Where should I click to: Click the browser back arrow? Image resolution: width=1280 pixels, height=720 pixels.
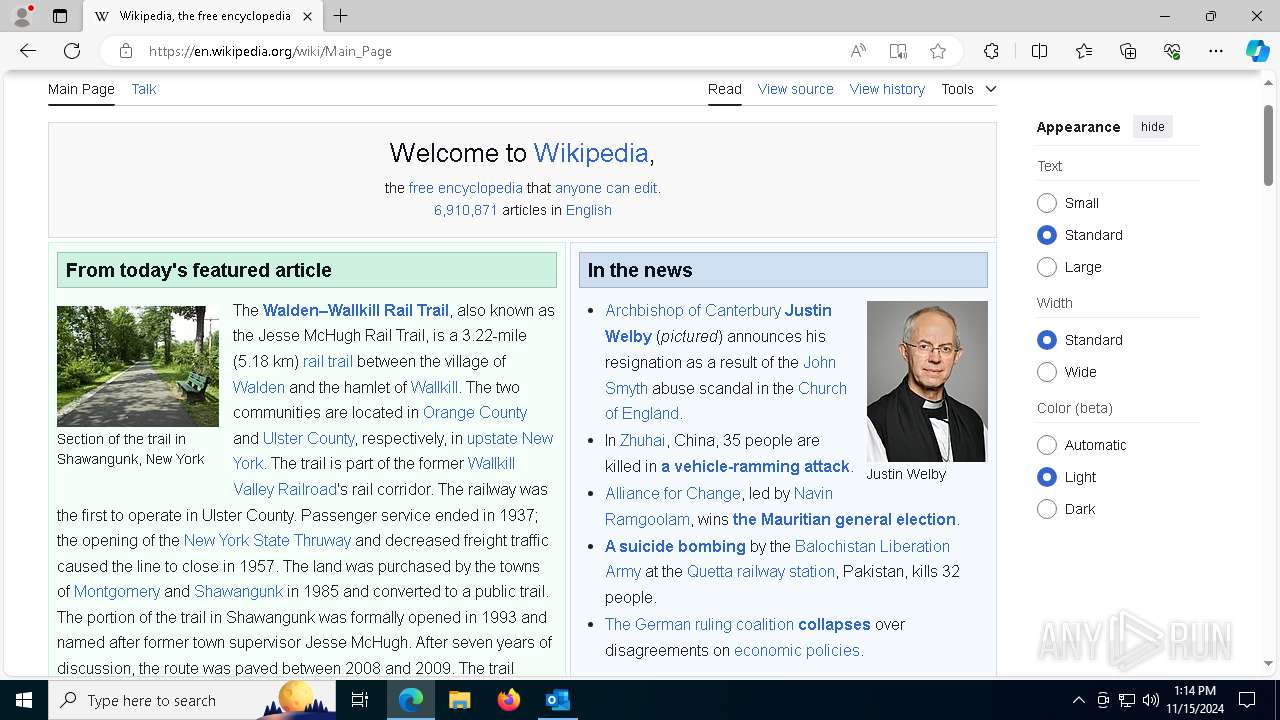point(28,51)
